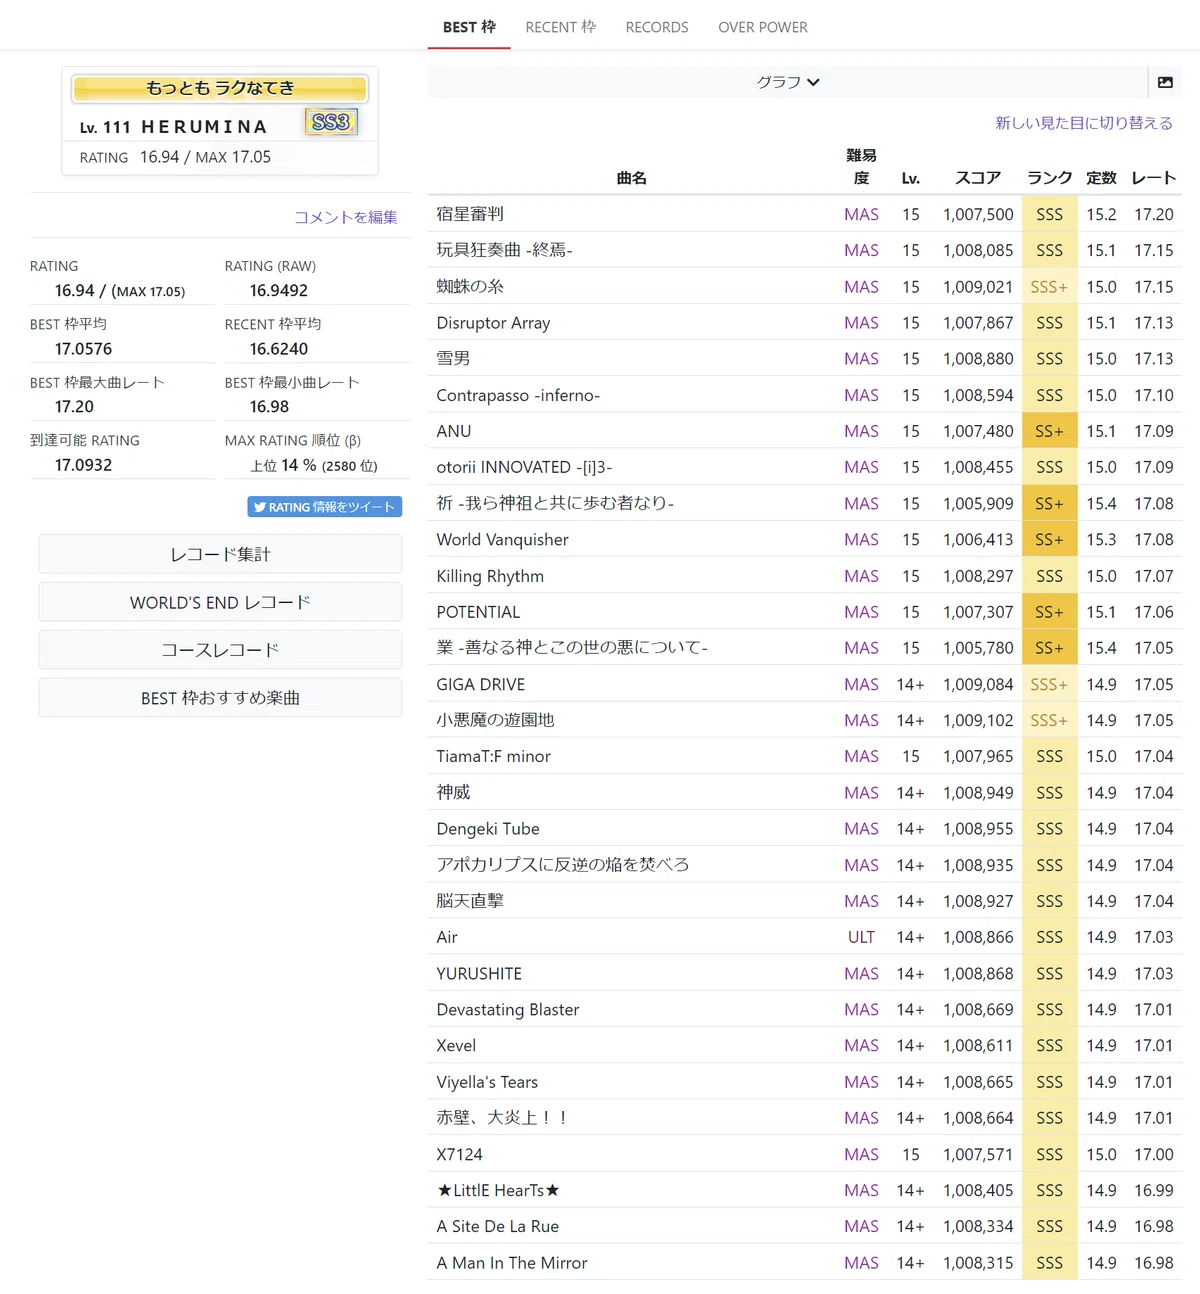
Task: Click the 到達可能 RATING value 17.0932
Action: click(x=84, y=465)
